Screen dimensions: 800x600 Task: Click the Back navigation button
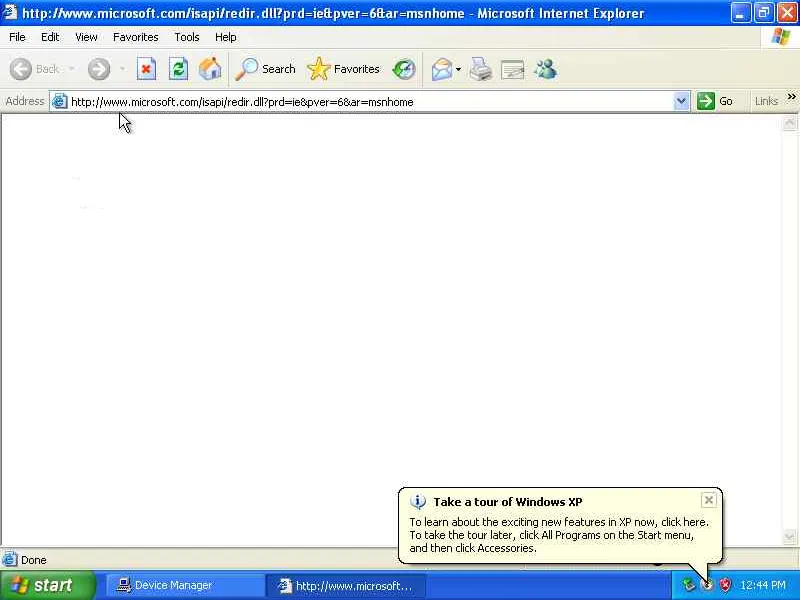[x=35, y=69]
